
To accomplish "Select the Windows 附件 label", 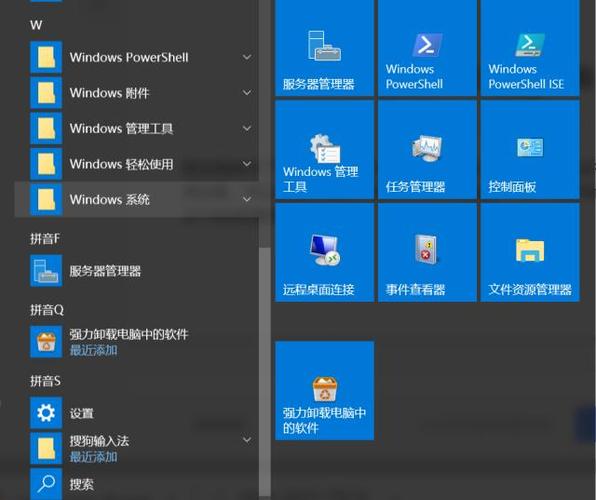I will click(109, 93).
